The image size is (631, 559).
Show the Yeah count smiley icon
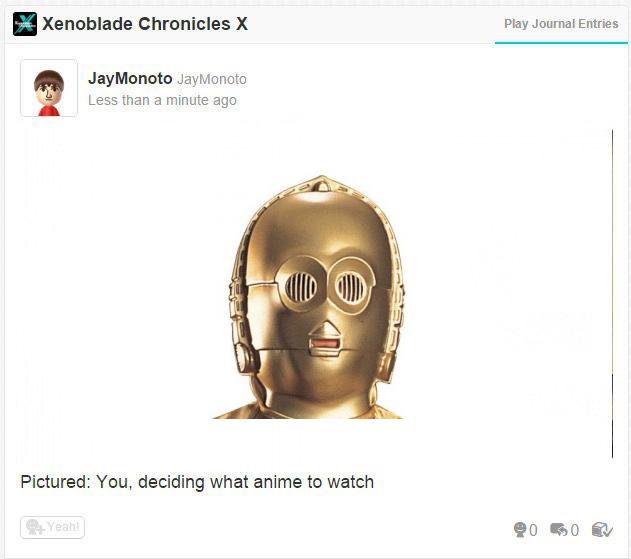(x=520, y=529)
